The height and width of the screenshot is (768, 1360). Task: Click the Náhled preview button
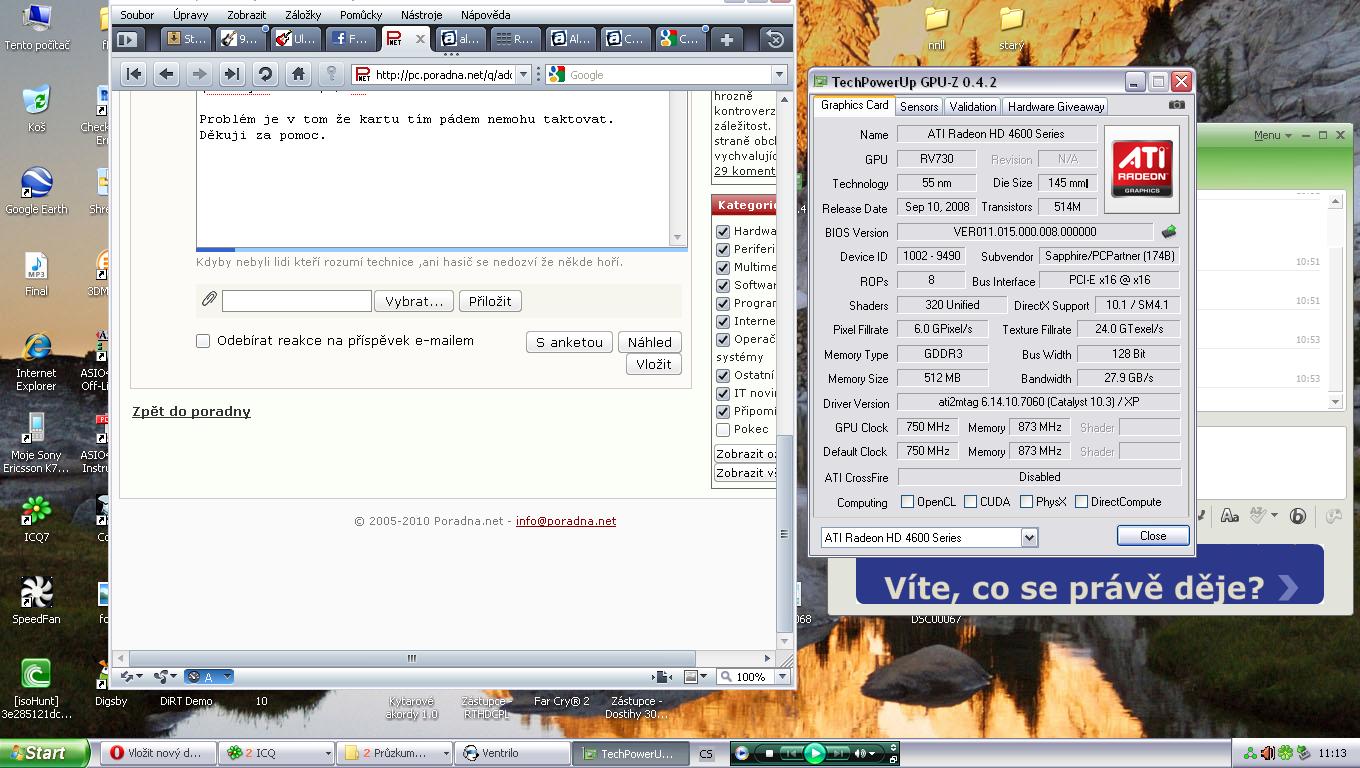click(x=650, y=342)
